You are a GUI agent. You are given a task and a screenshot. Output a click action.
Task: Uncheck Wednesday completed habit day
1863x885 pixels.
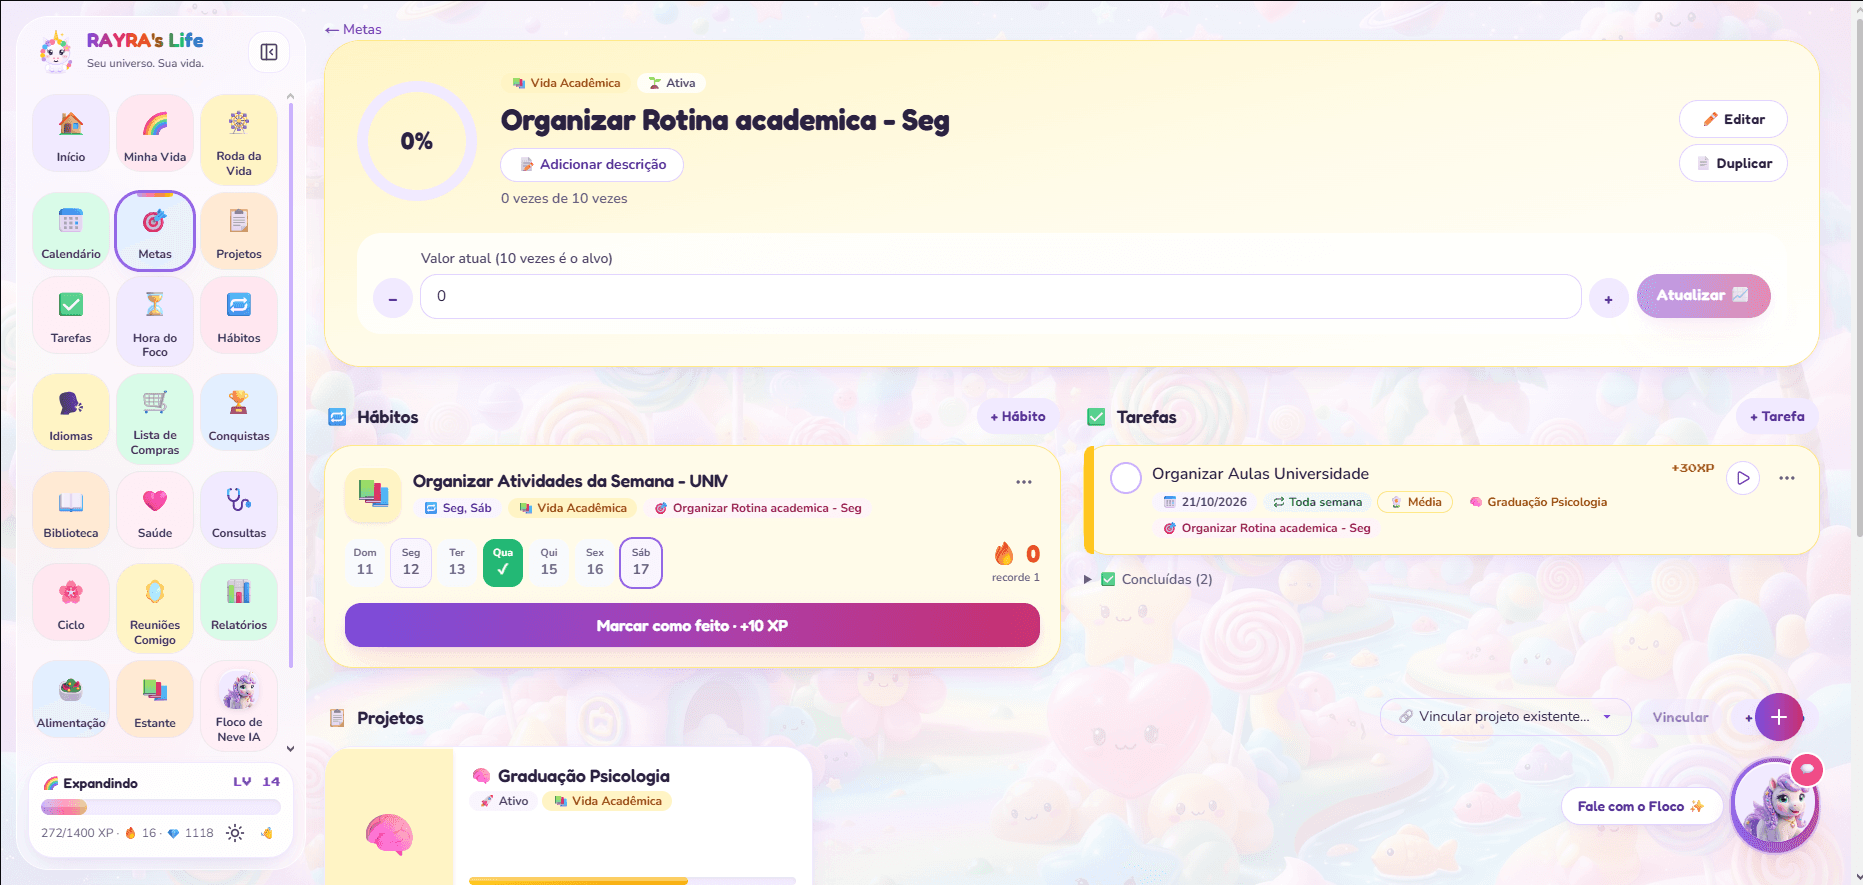pos(503,562)
